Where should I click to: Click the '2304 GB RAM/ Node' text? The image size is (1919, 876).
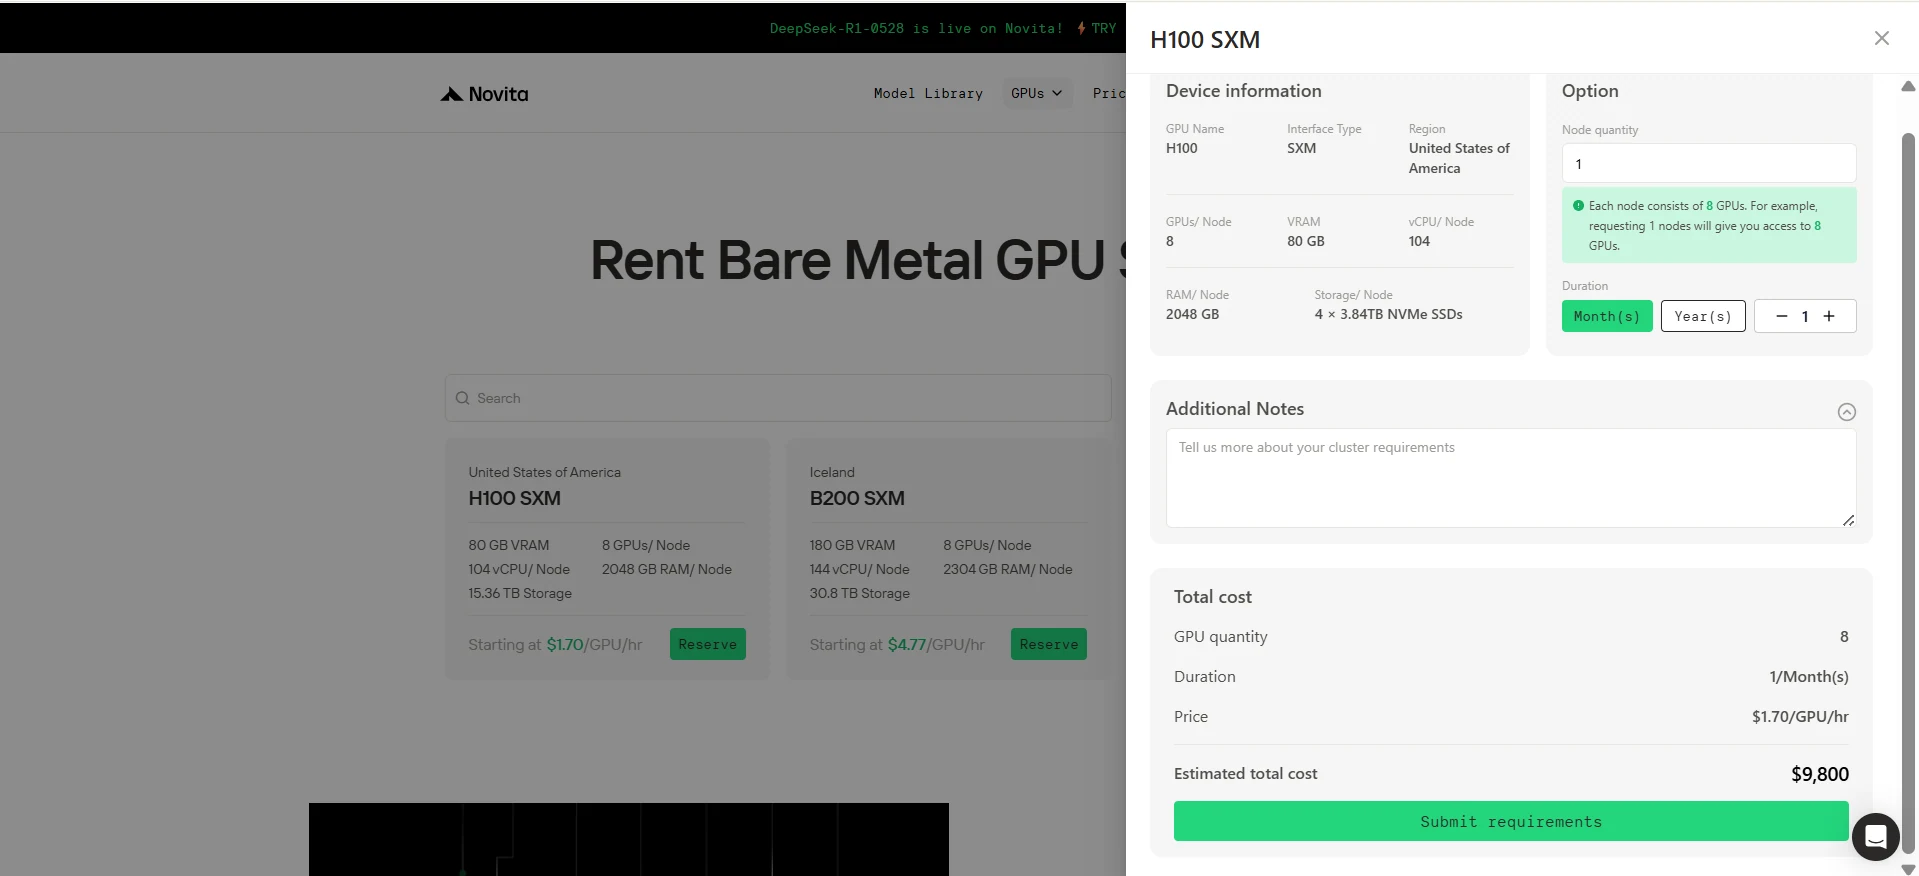click(x=1008, y=569)
